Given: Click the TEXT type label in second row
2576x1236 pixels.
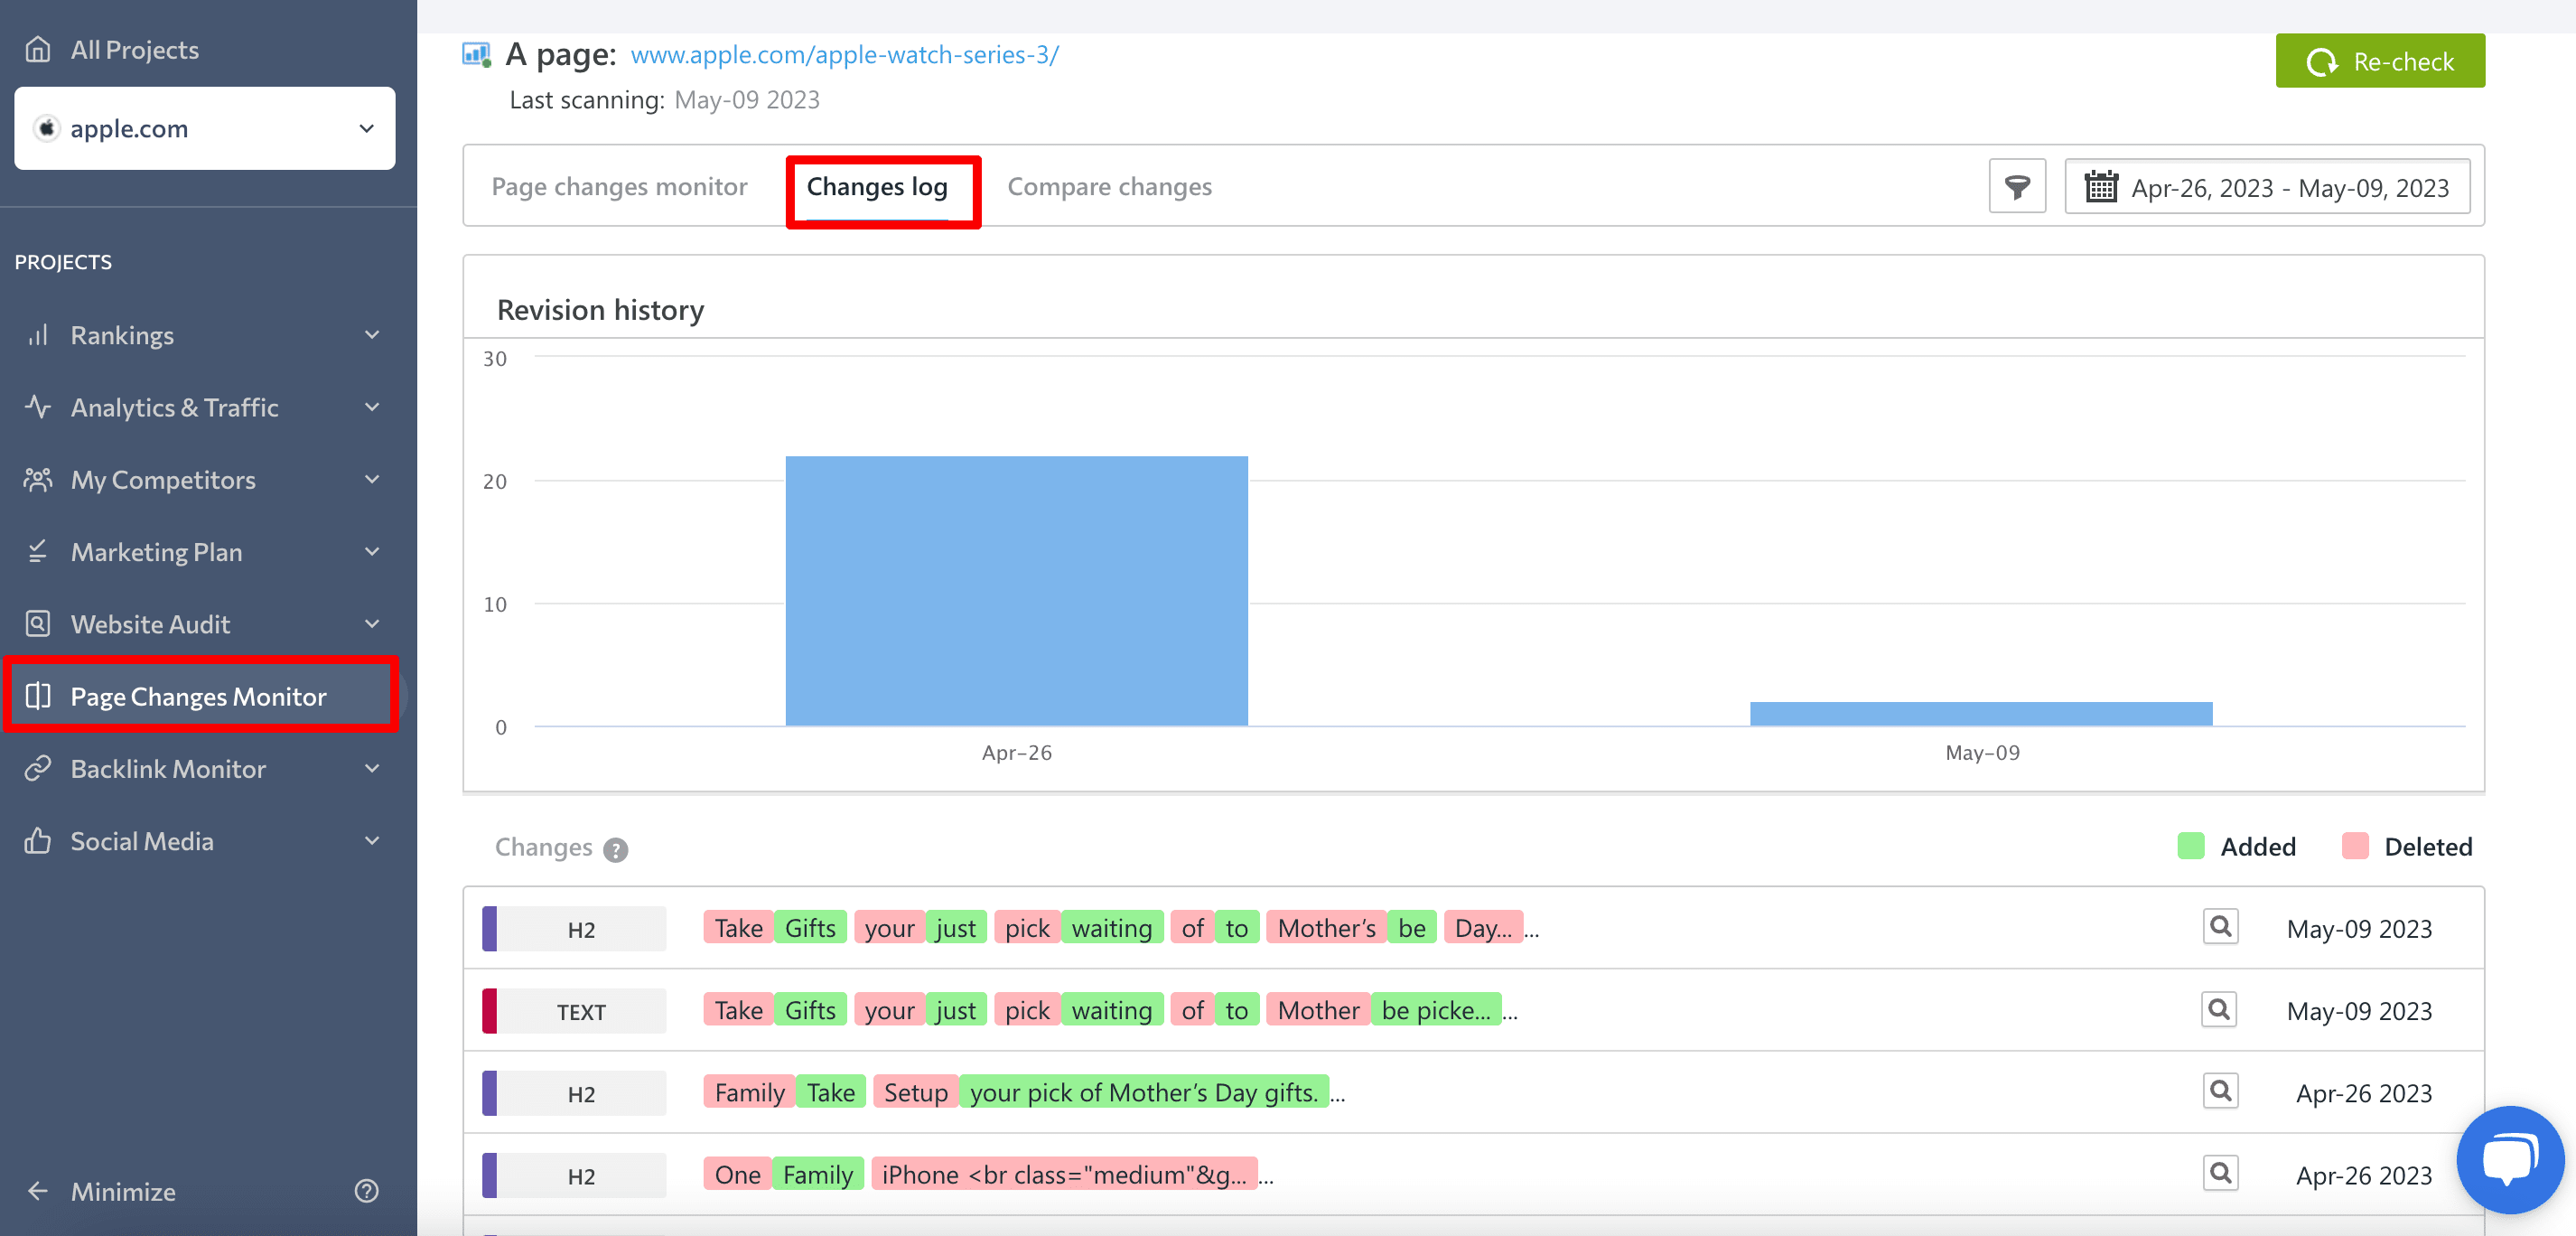Looking at the screenshot, I should [581, 1012].
